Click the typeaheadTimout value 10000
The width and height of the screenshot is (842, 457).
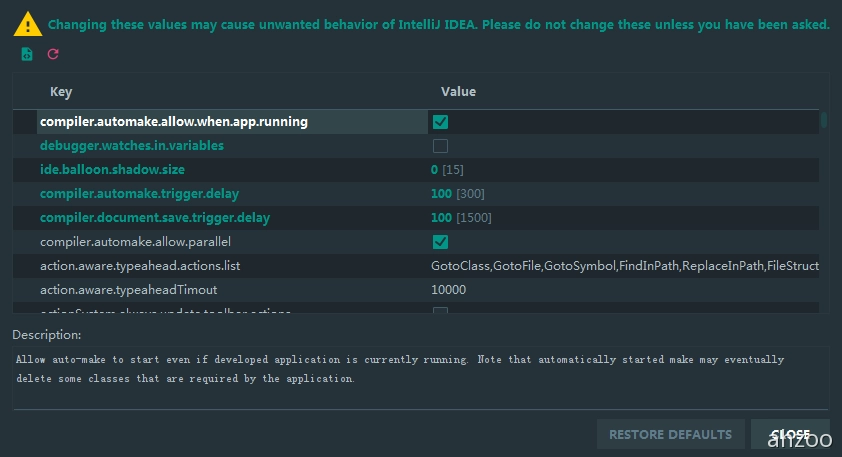pyautogui.click(x=448, y=290)
